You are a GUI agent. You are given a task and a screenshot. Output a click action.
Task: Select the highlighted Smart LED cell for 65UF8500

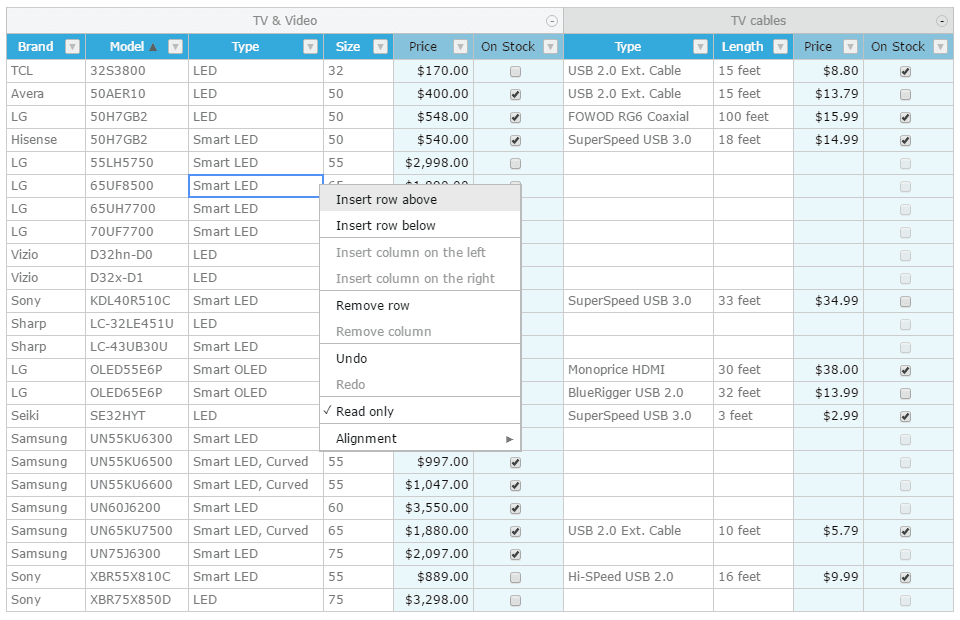(256, 186)
